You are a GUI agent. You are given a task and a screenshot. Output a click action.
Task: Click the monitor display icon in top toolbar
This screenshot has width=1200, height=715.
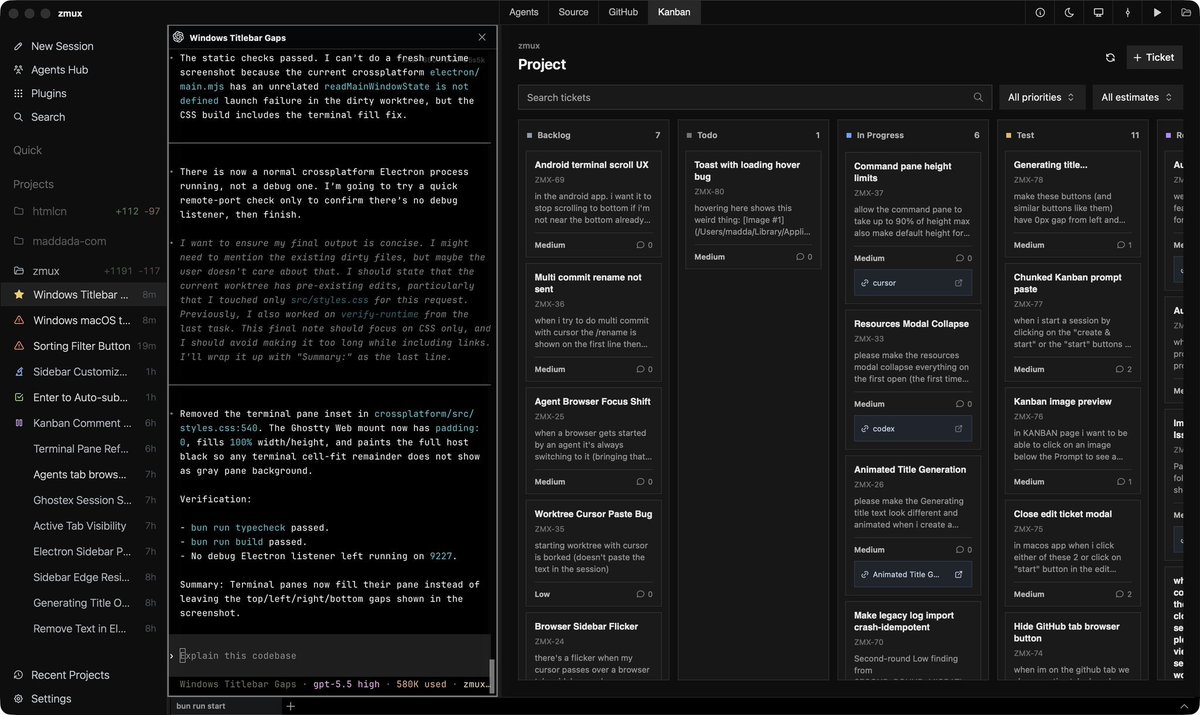[x=1098, y=13]
